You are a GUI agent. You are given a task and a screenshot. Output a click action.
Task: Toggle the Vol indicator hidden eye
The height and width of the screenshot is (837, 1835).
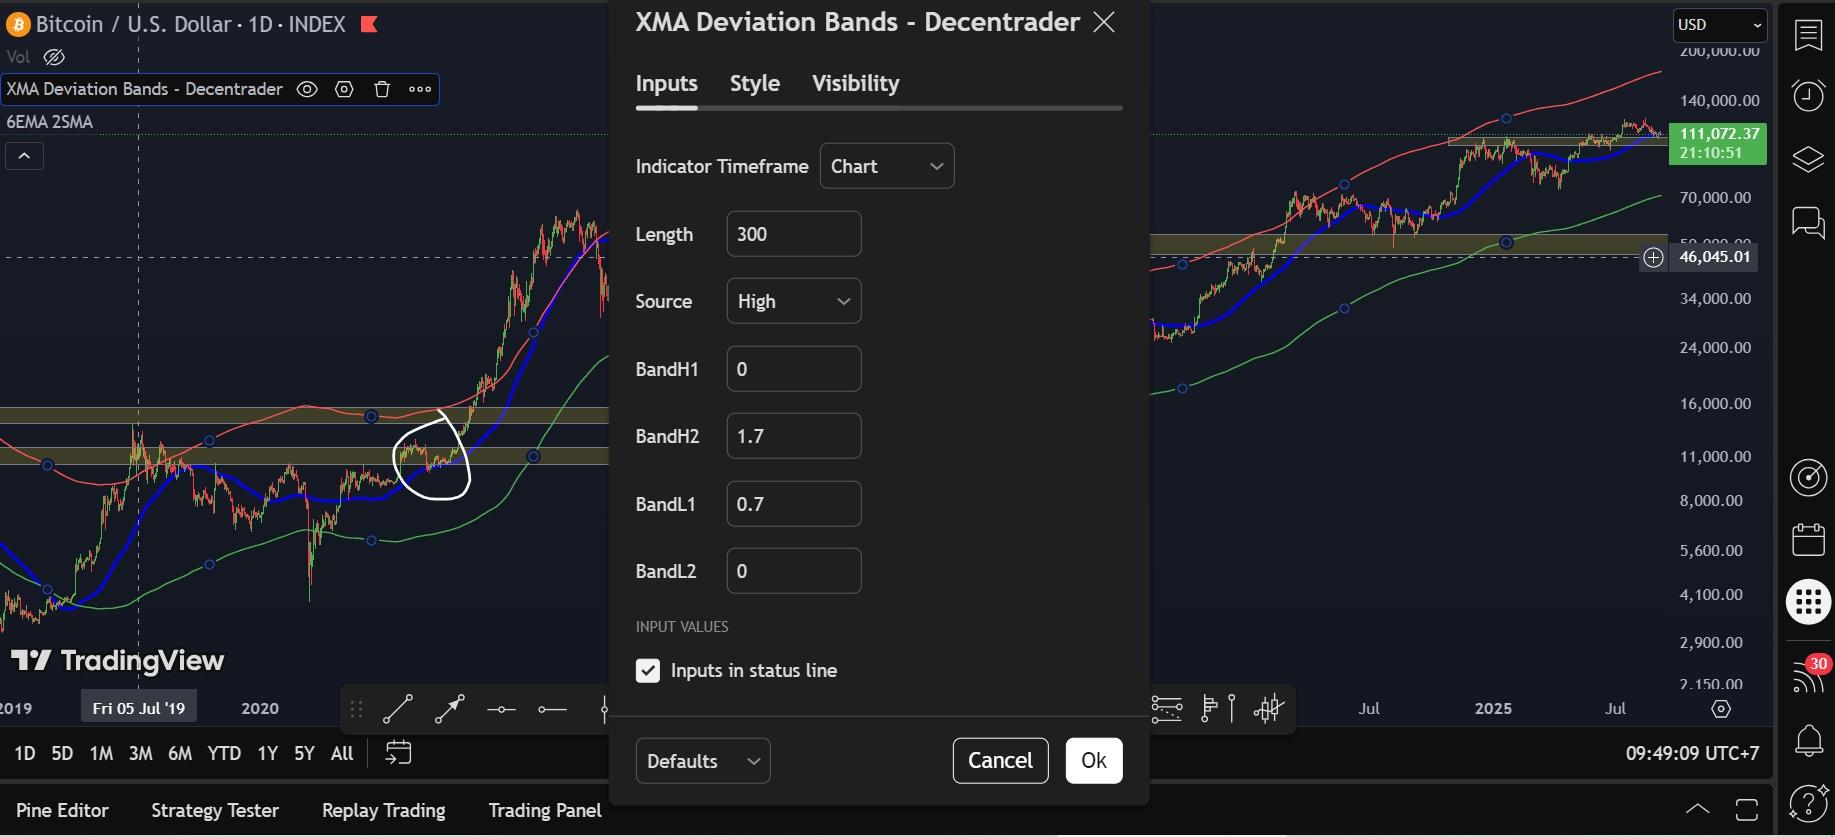tap(55, 57)
